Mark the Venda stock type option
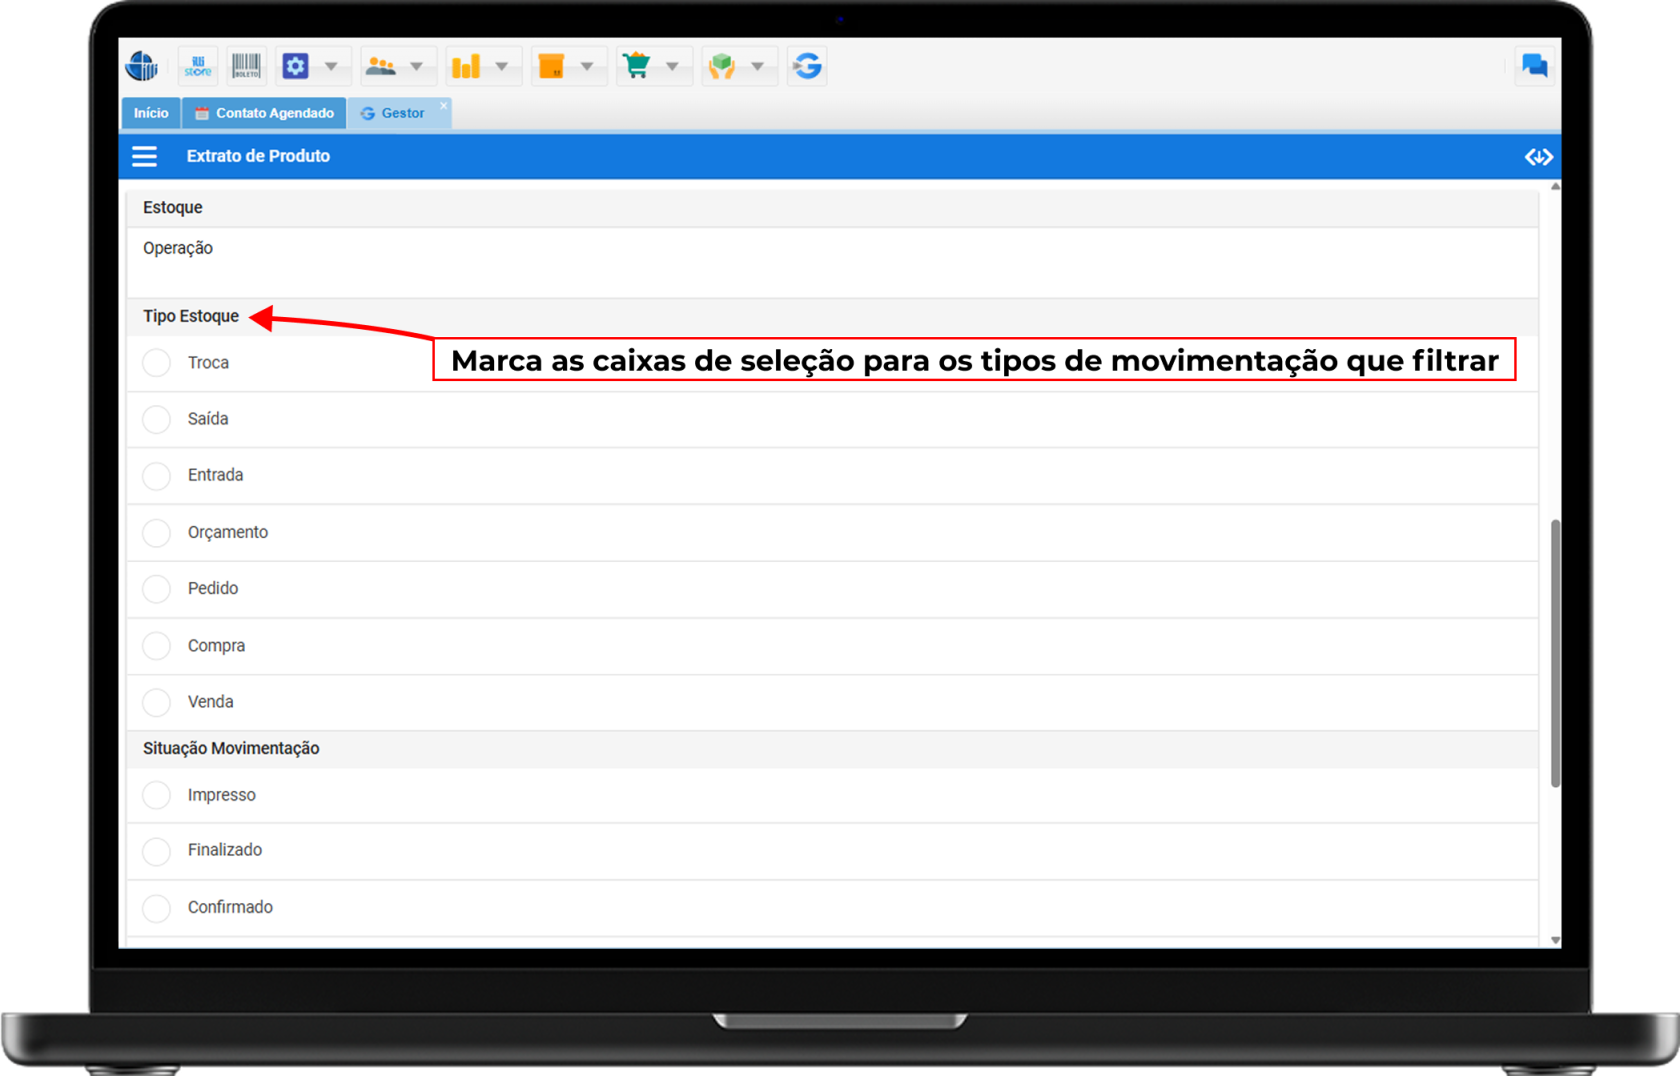This screenshot has height=1076, width=1680. [x=157, y=702]
